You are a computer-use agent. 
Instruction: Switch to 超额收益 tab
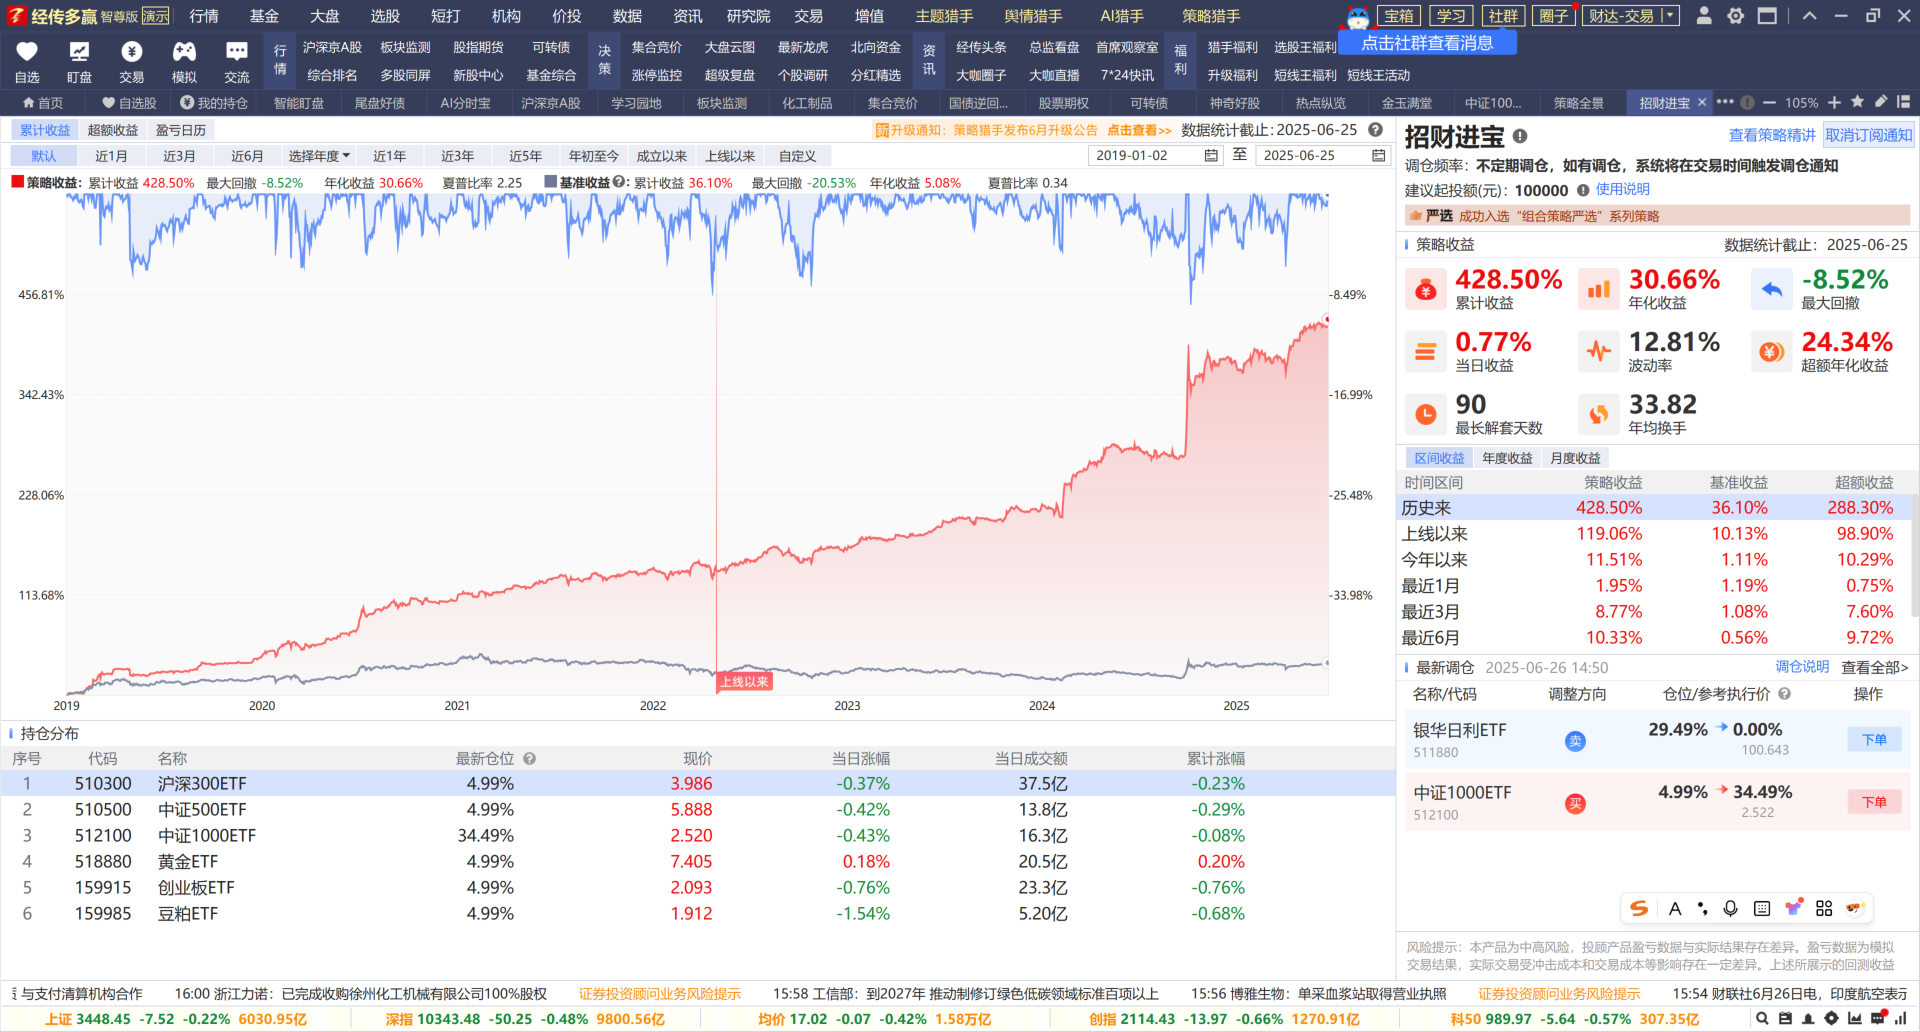coord(113,130)
